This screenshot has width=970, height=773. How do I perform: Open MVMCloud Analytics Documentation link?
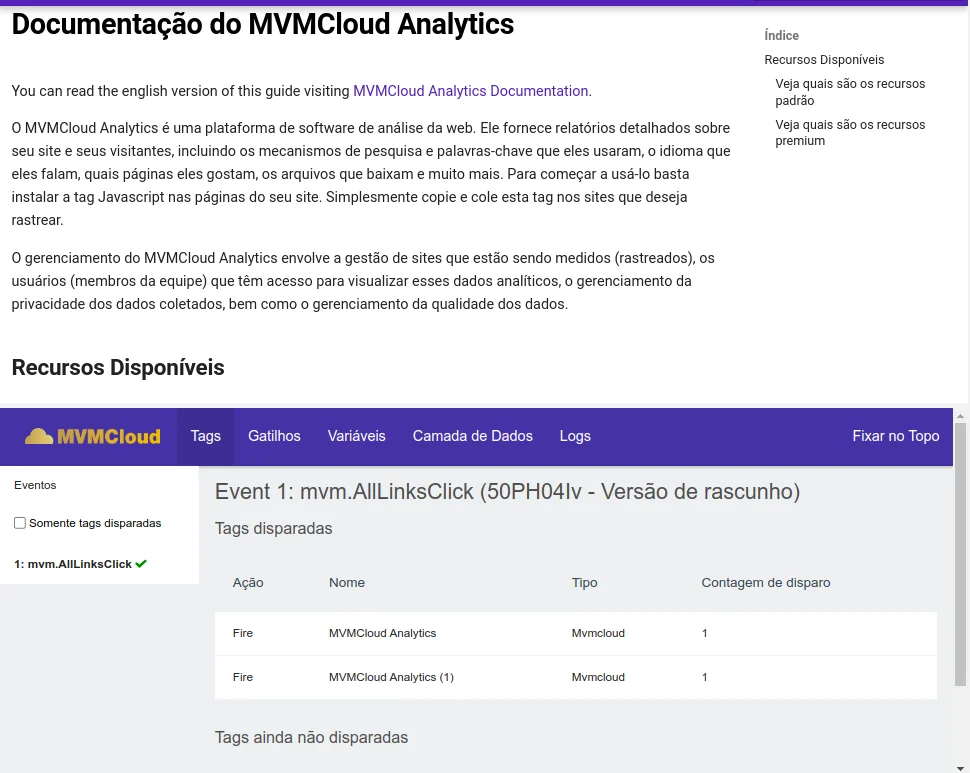(470, 91)
